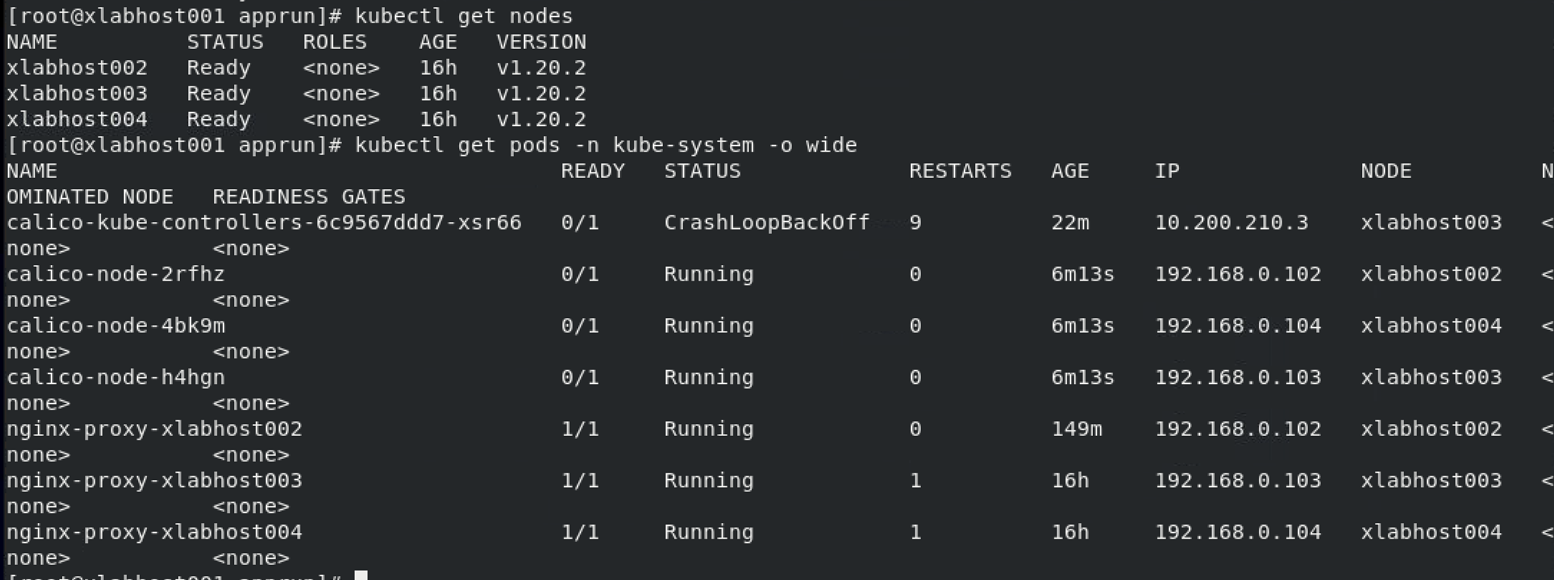This screenshot has width=1554, height=580.
Task: Click the 'kubectl get nodes' command text
Action: pyautogui.click(x=464, y=16)
